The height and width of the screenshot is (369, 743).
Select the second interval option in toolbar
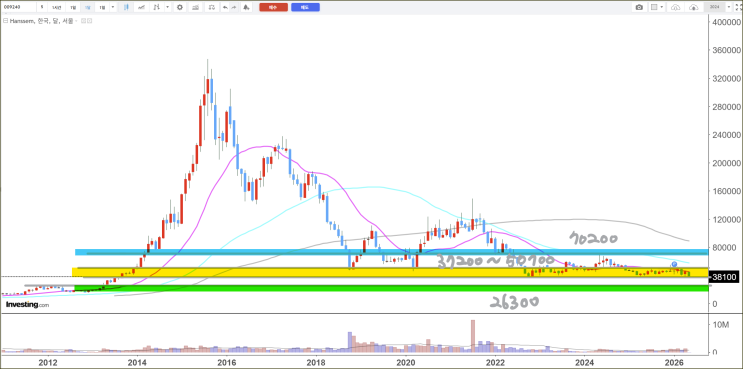coord(56,7)
